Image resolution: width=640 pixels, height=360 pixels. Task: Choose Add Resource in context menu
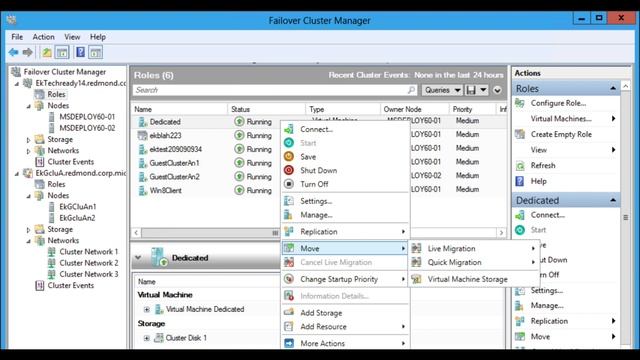click(x=345, y=327)
